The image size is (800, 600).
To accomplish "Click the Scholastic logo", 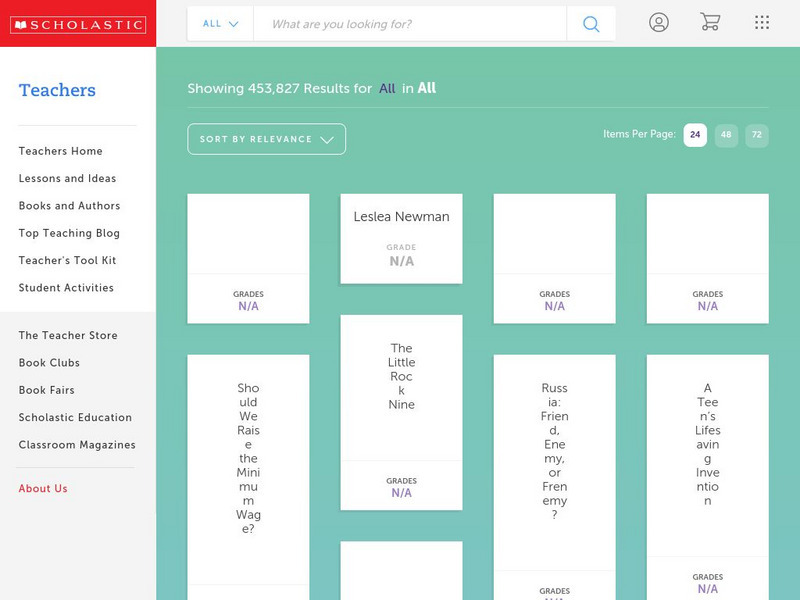I will 78,24.
